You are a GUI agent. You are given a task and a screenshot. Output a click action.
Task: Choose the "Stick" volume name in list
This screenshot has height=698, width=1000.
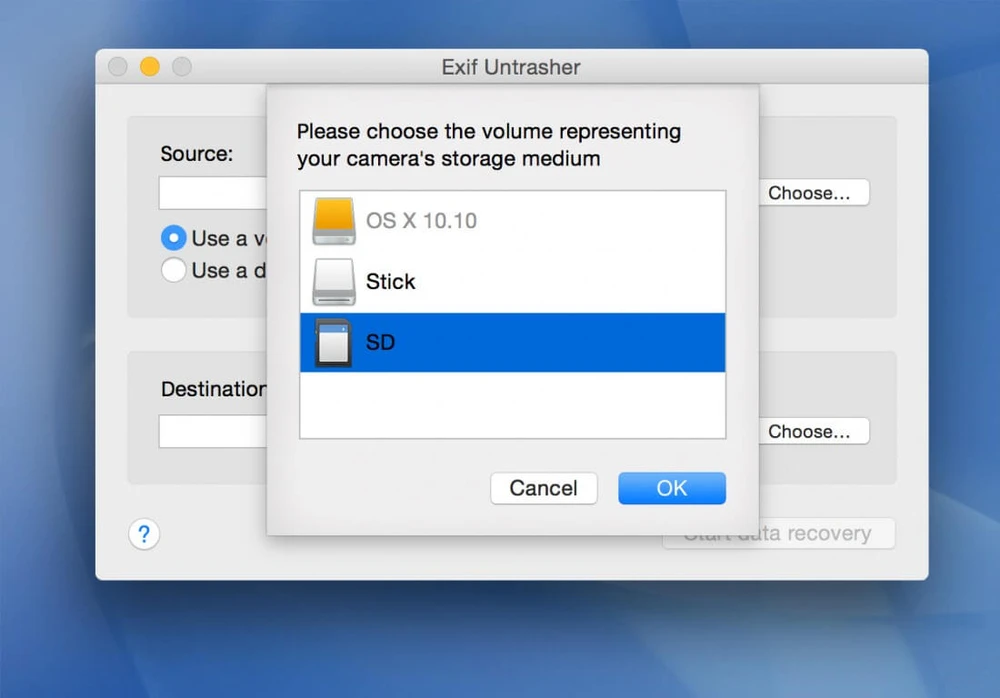tap(390, 282)
